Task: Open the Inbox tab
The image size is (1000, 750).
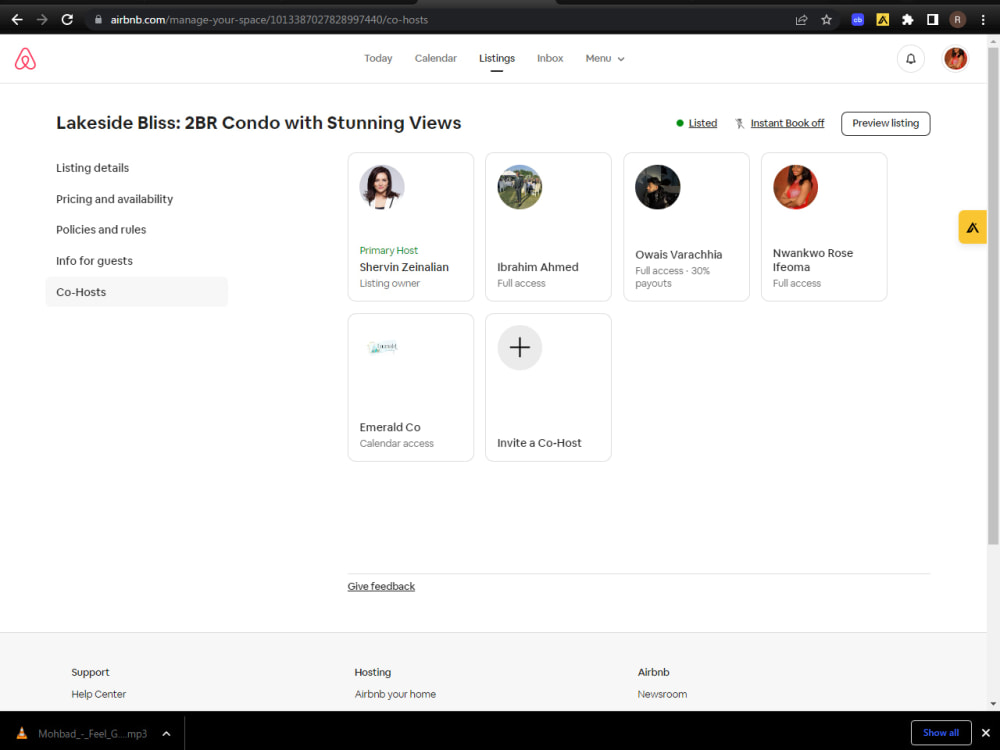Action: pyautogui.click(x=550, y=59)
